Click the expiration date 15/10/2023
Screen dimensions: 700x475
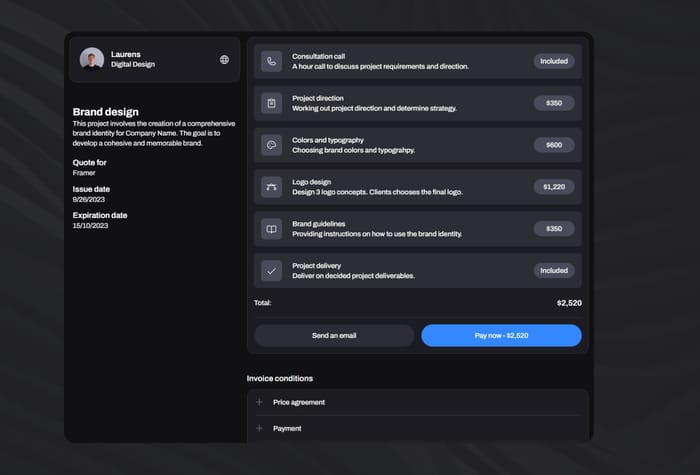tap(91, 226)
